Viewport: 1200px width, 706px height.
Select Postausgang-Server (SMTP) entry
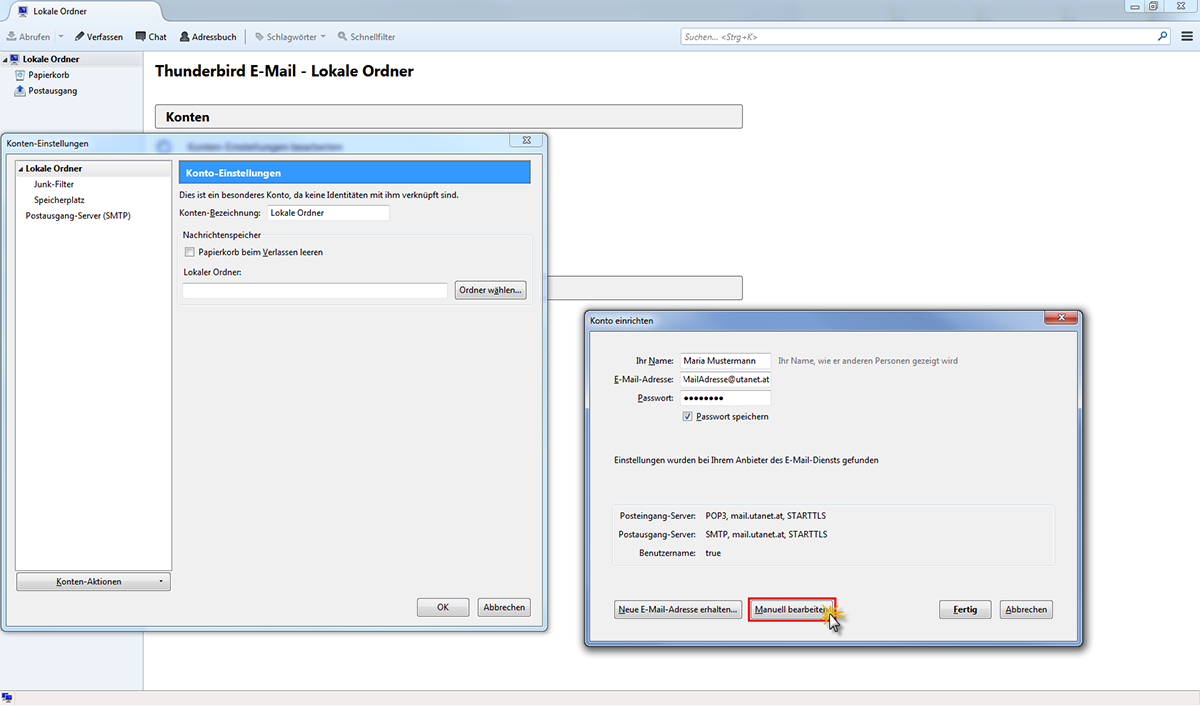(x=78, y=215)
